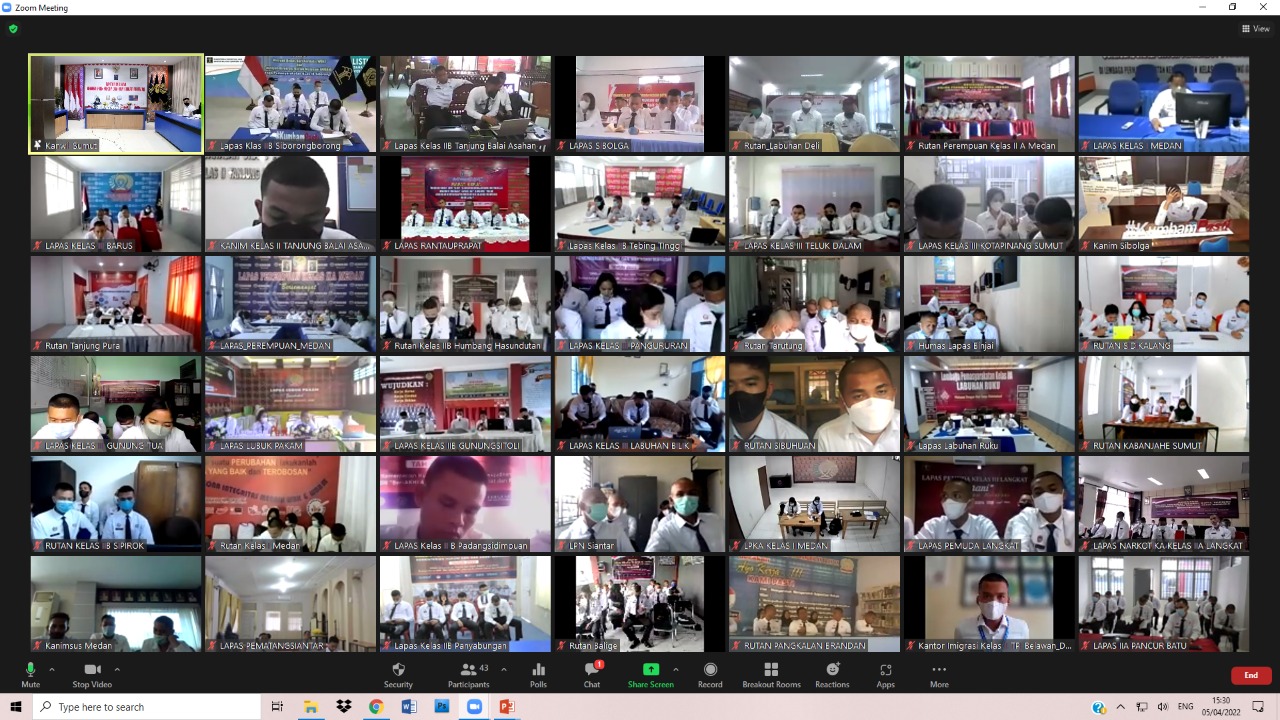The width and height of the screenshot is (1280, 720).
Task: Open the More options menu
Action: (x=938, y=673)
